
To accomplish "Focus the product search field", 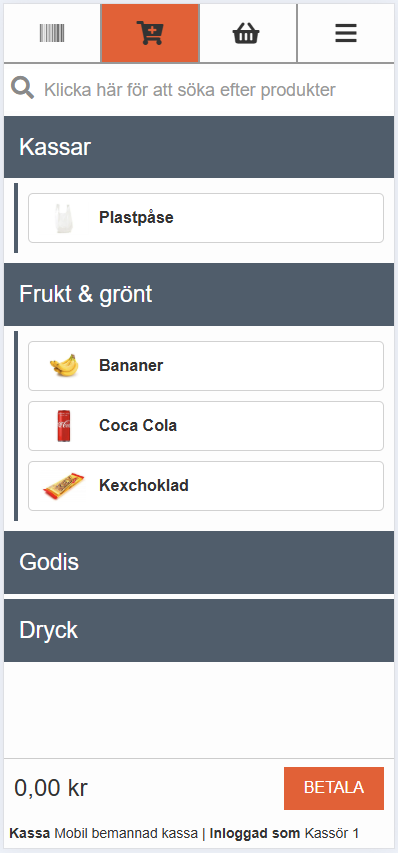I will click(x=199, y=89).
